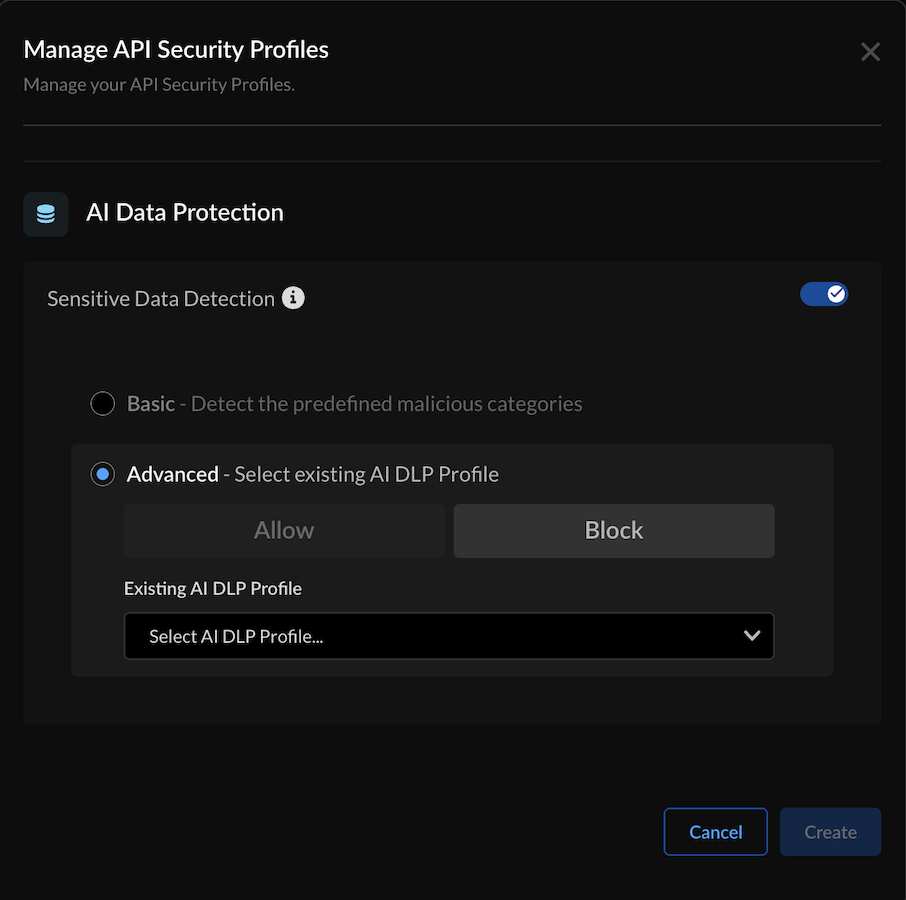Click the Manage API Security Profiles title
Image resolution: width=906 pixels, height=900 pixels.
click(176, 49)
